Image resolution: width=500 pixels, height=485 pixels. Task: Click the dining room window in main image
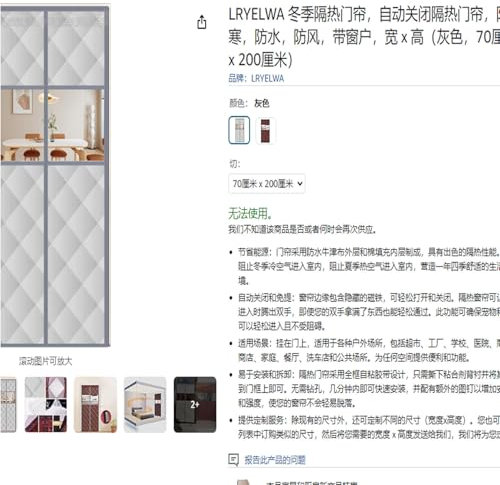pyautogui.click(x=53, y=125)
